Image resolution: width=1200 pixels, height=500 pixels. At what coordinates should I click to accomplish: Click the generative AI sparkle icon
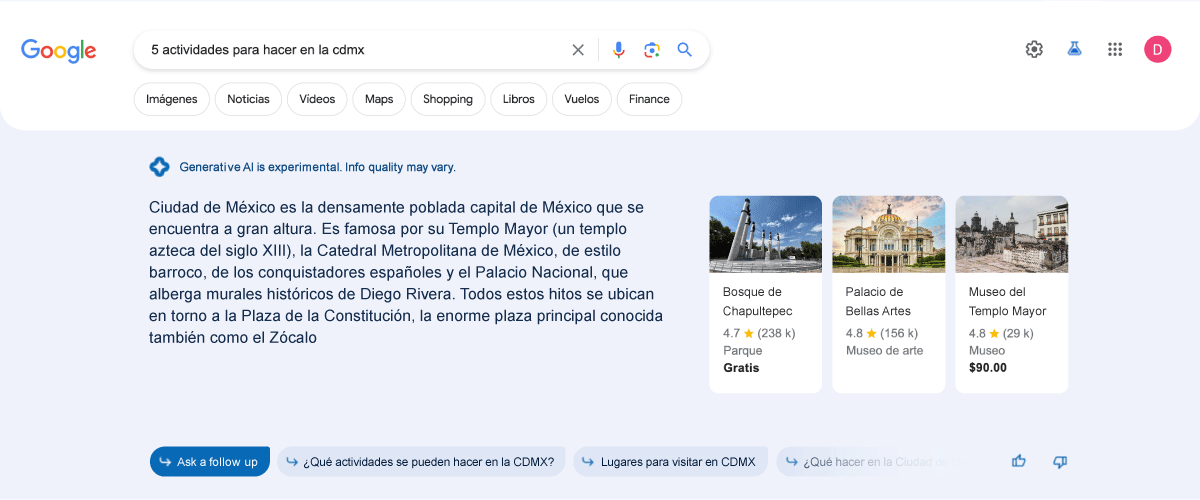159,167
